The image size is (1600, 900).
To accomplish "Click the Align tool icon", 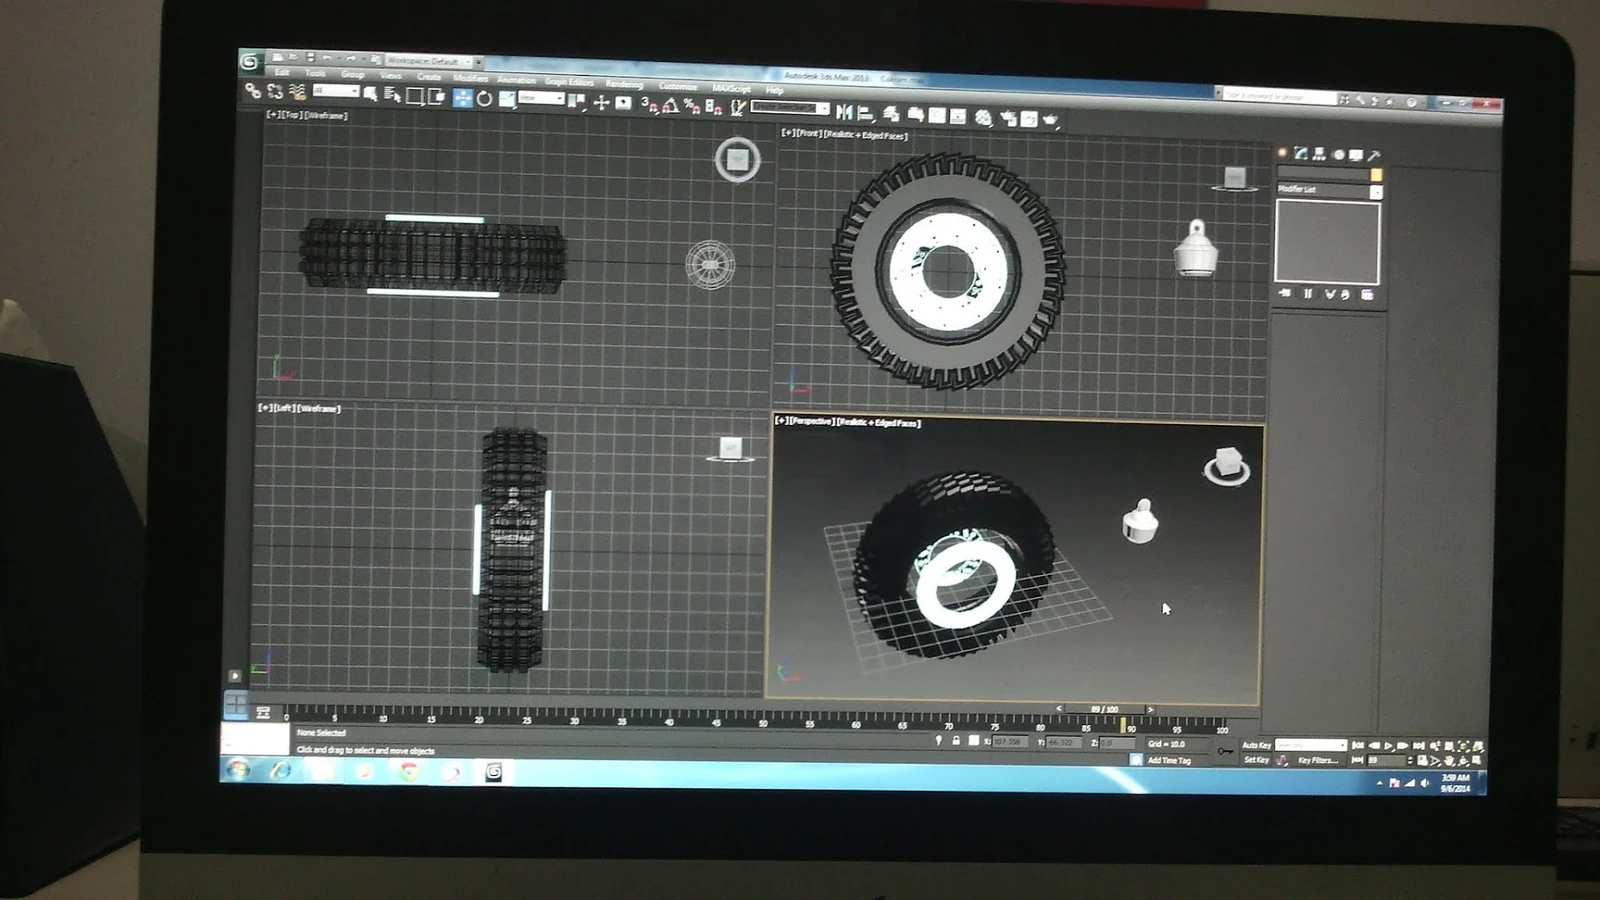I will pyautogui.click(x=866, y=113).
